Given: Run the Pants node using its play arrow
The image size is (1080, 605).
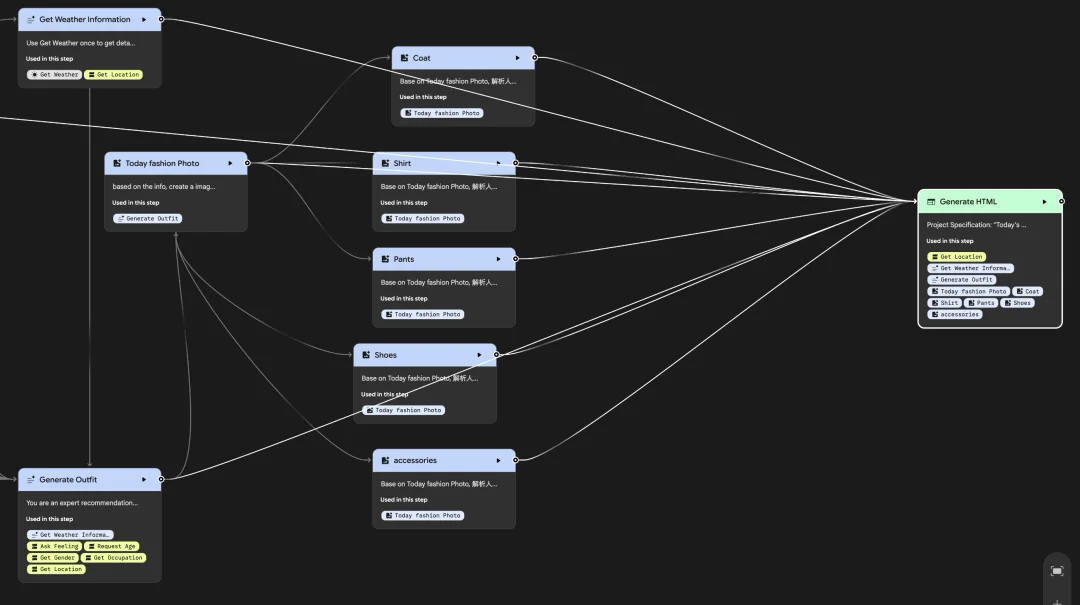Looking at the screenshot, I should (498, 259).
